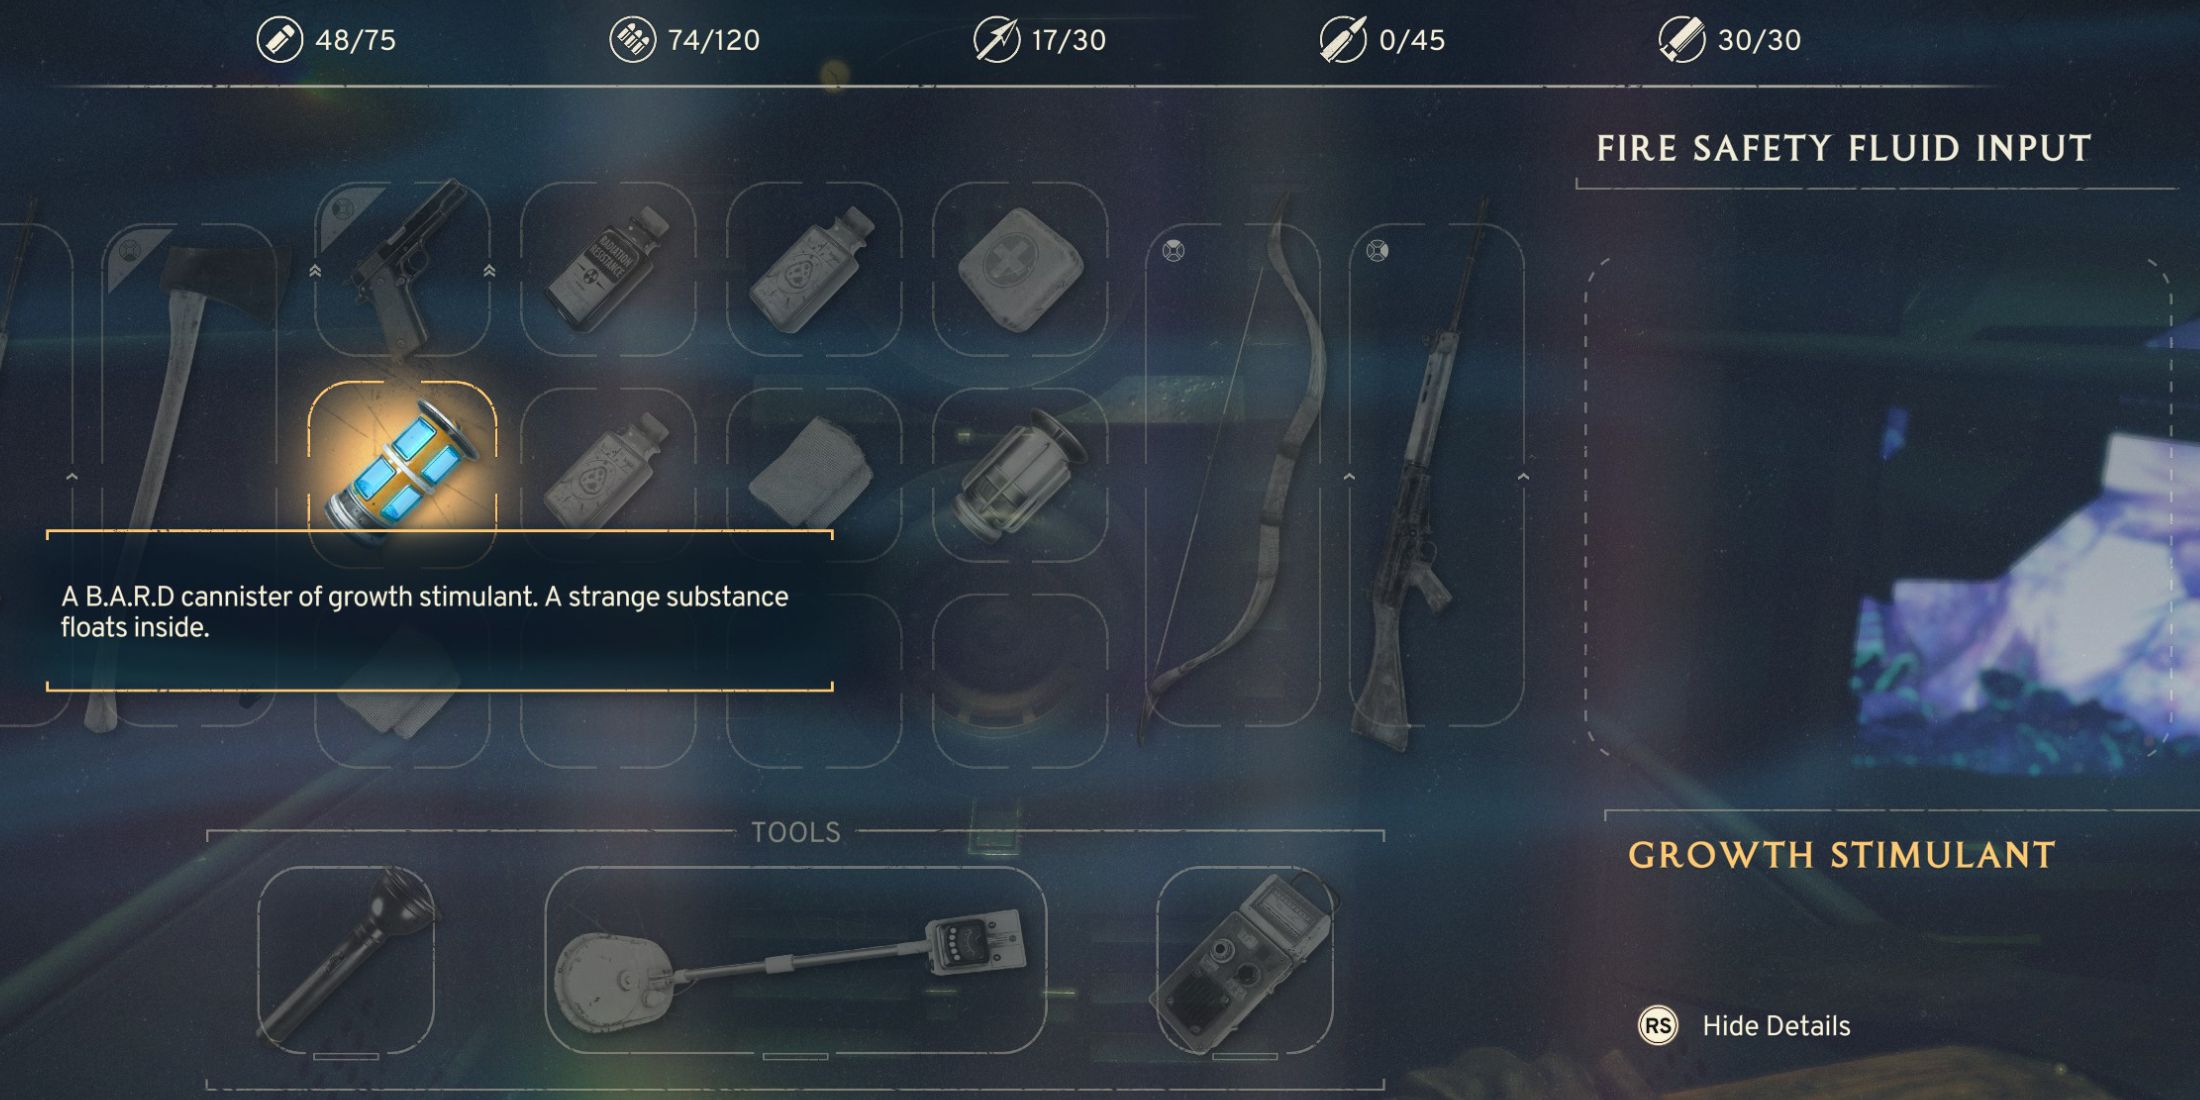The image size is (2200, 1100).
Task: Select the pistol in inventory
Action: click(402, 269)
